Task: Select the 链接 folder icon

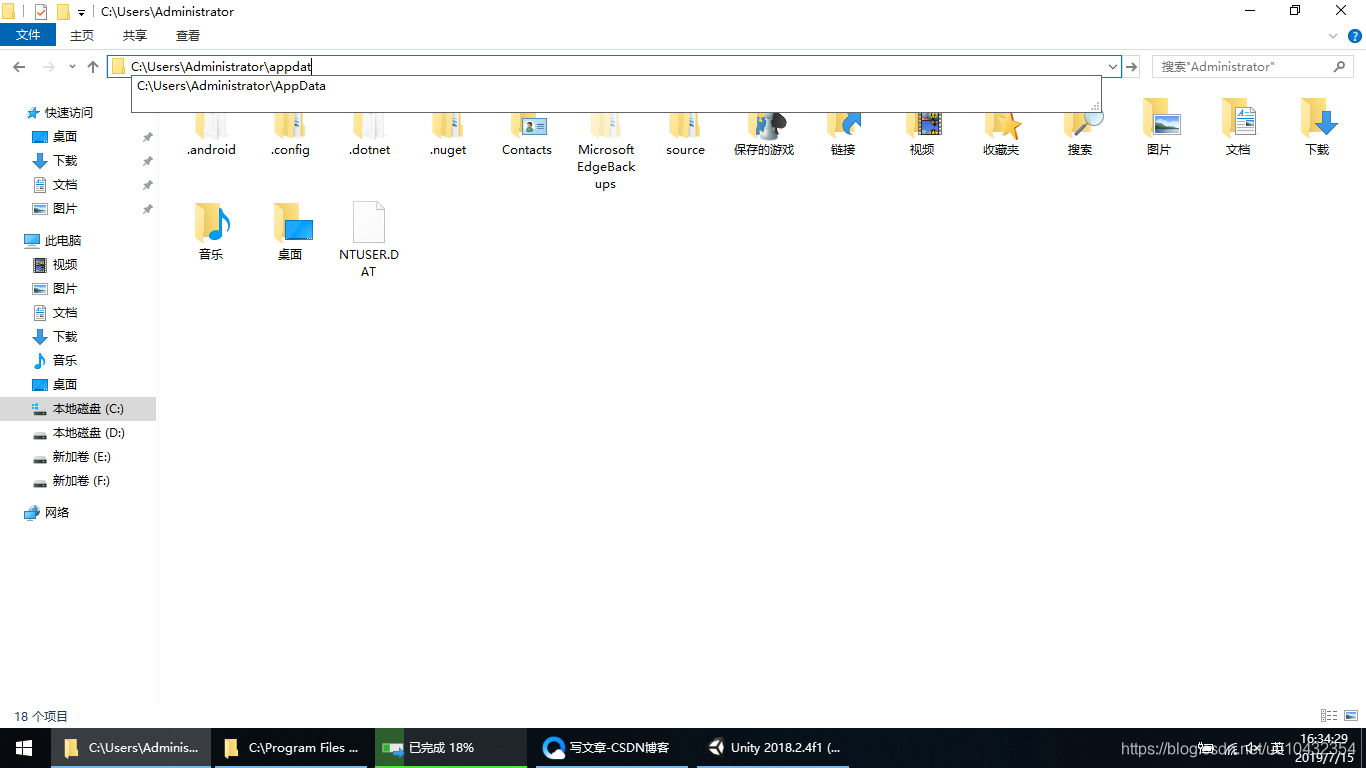Action: [843, 126]
